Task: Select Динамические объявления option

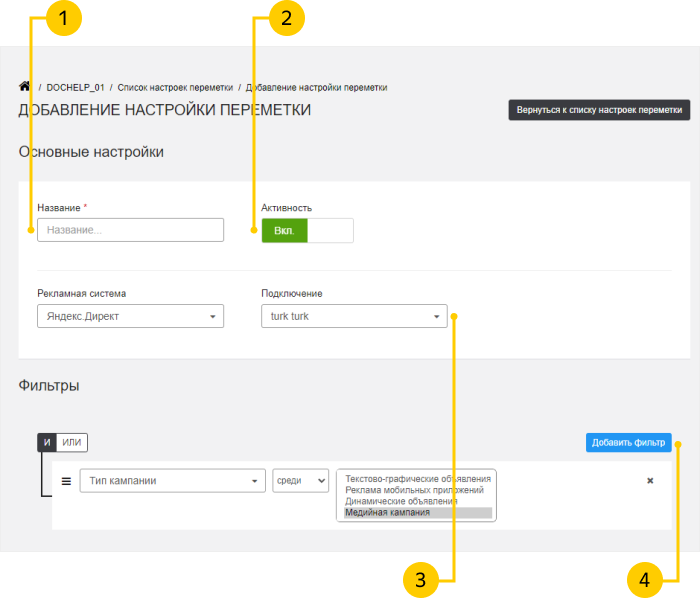Action: [x=418, y=501]
